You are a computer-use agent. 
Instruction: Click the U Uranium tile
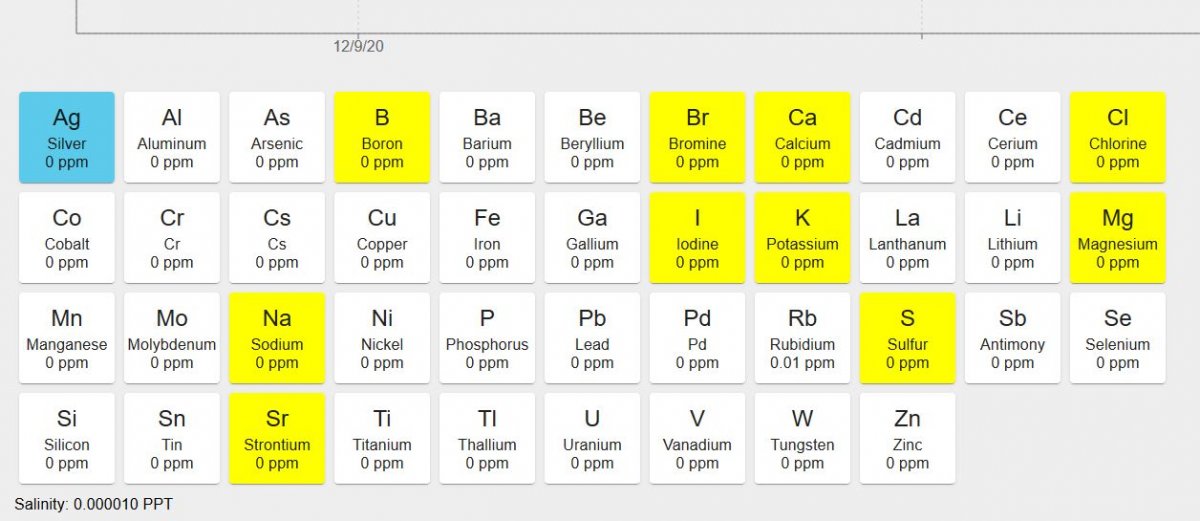(592, 439)
